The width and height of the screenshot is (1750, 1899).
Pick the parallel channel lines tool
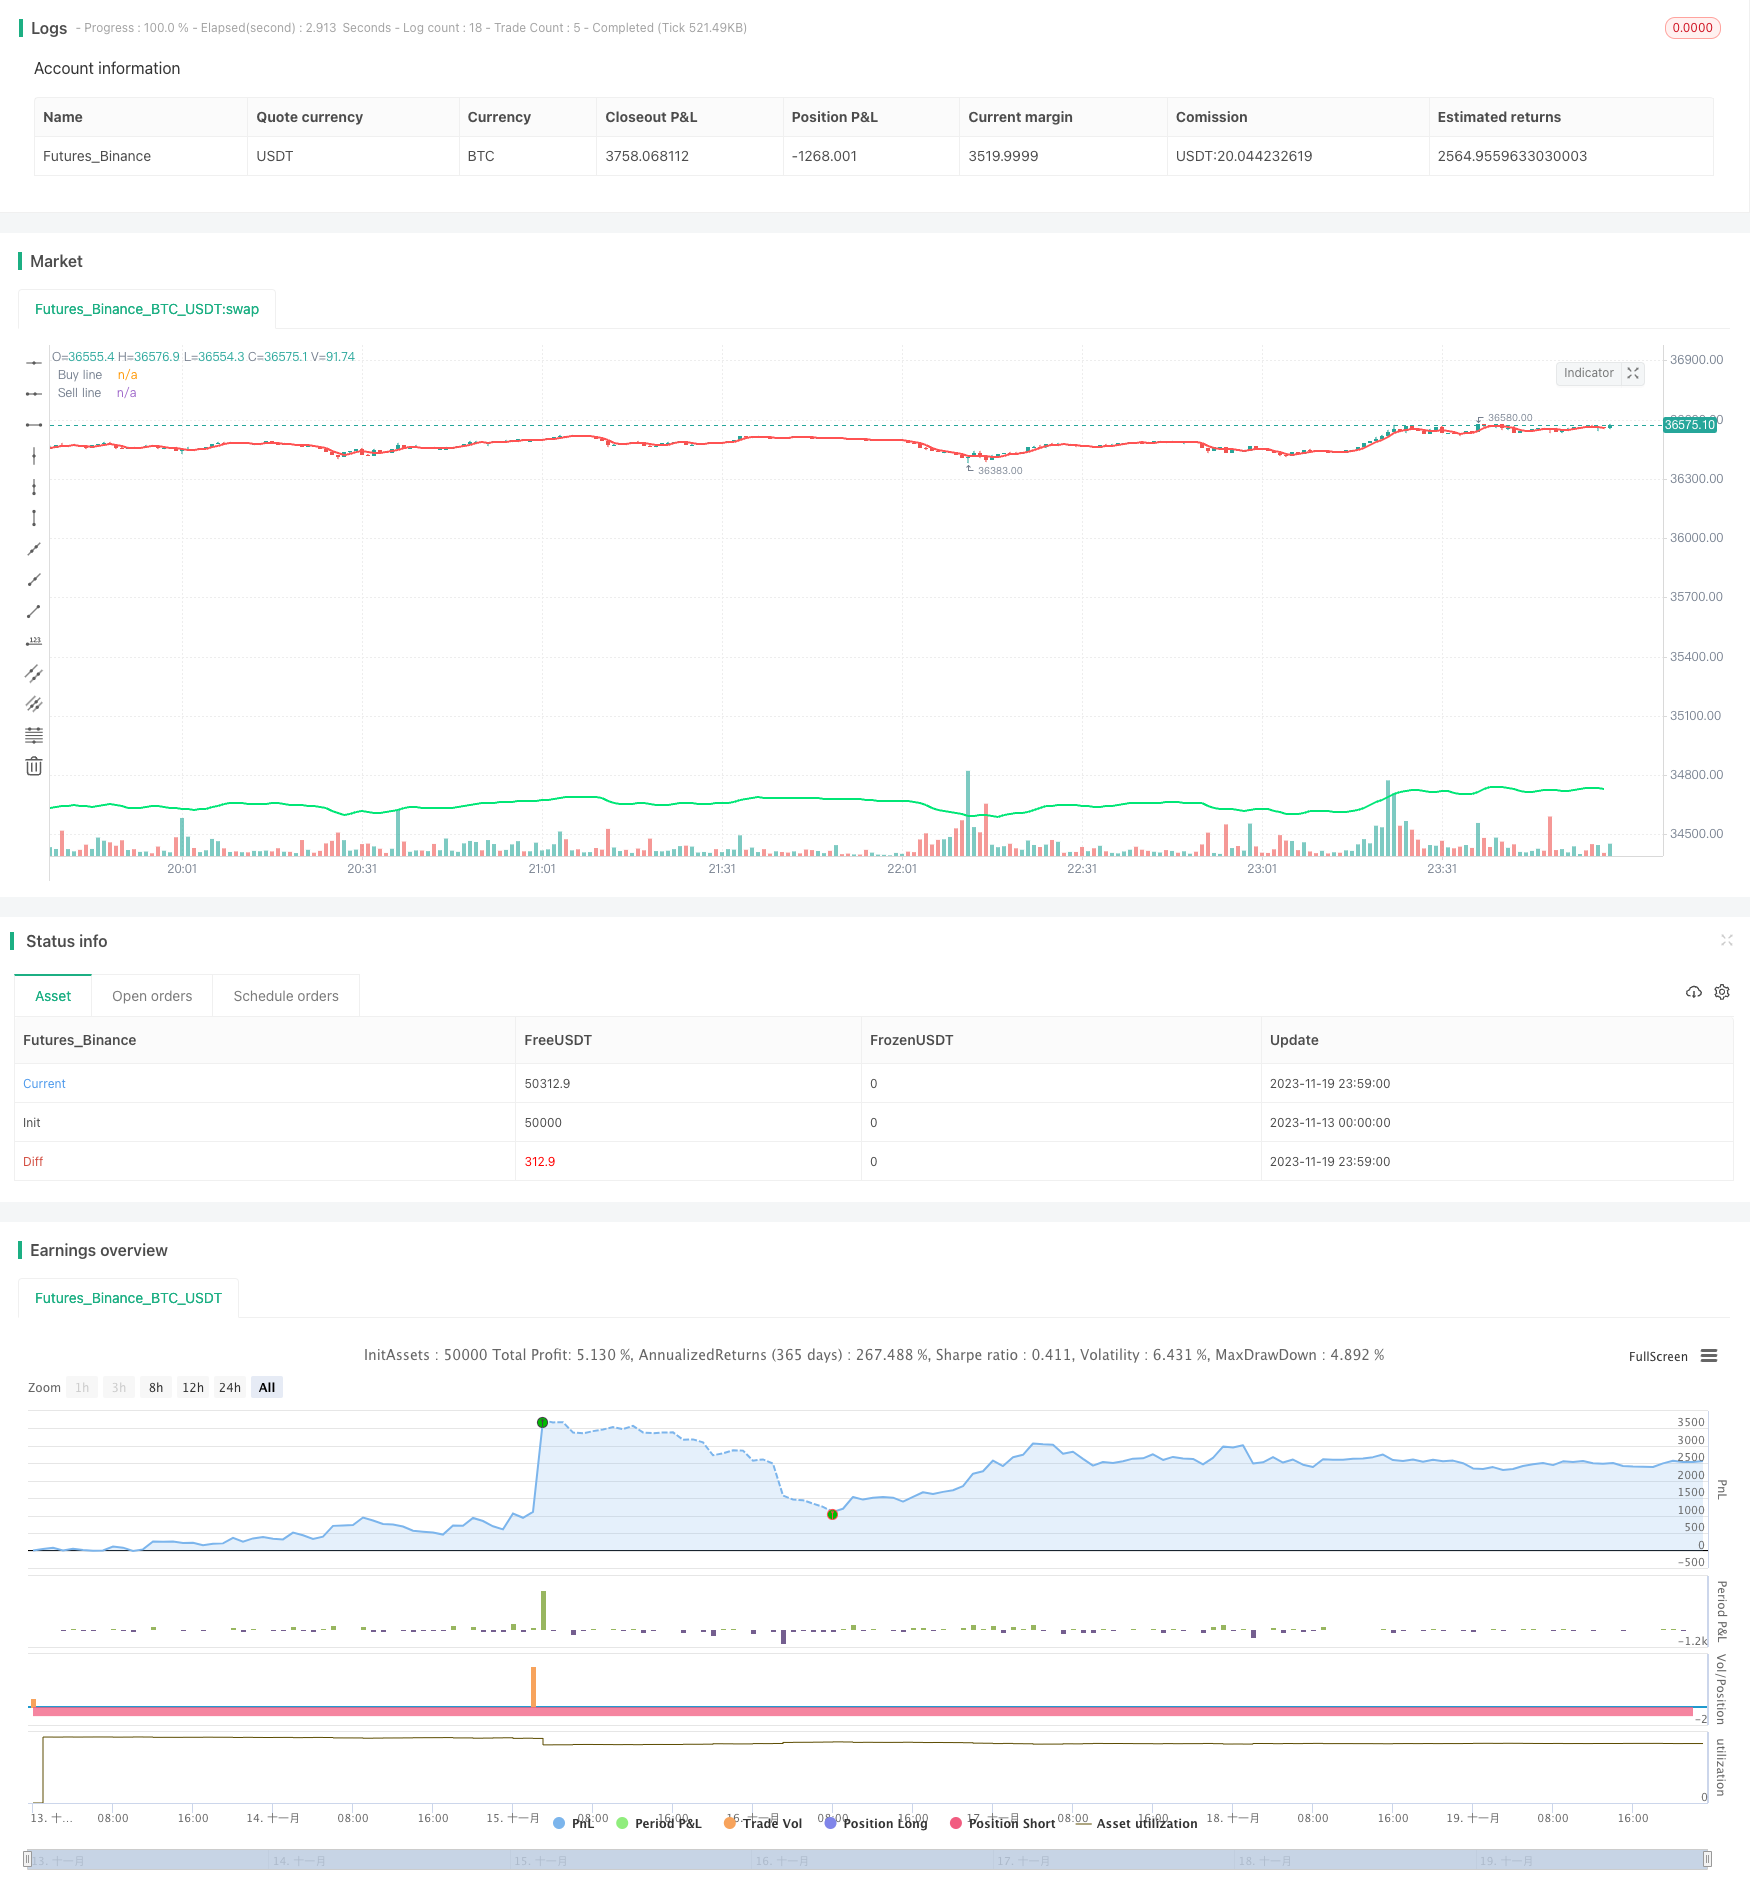point(34,673)
